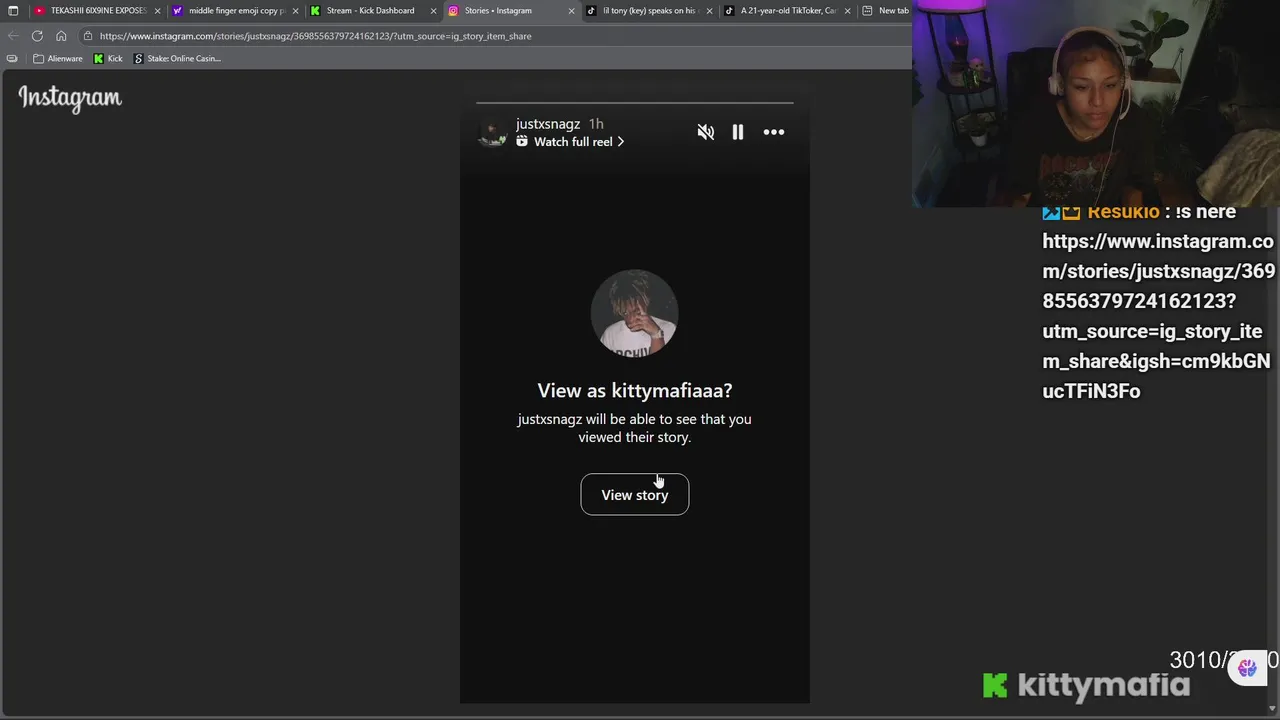Image resolution: width=1280 pixels, height=720 pixels.
Task: Switch to A 21-year-old TikToker tab
Action: (x=788, y=11)
